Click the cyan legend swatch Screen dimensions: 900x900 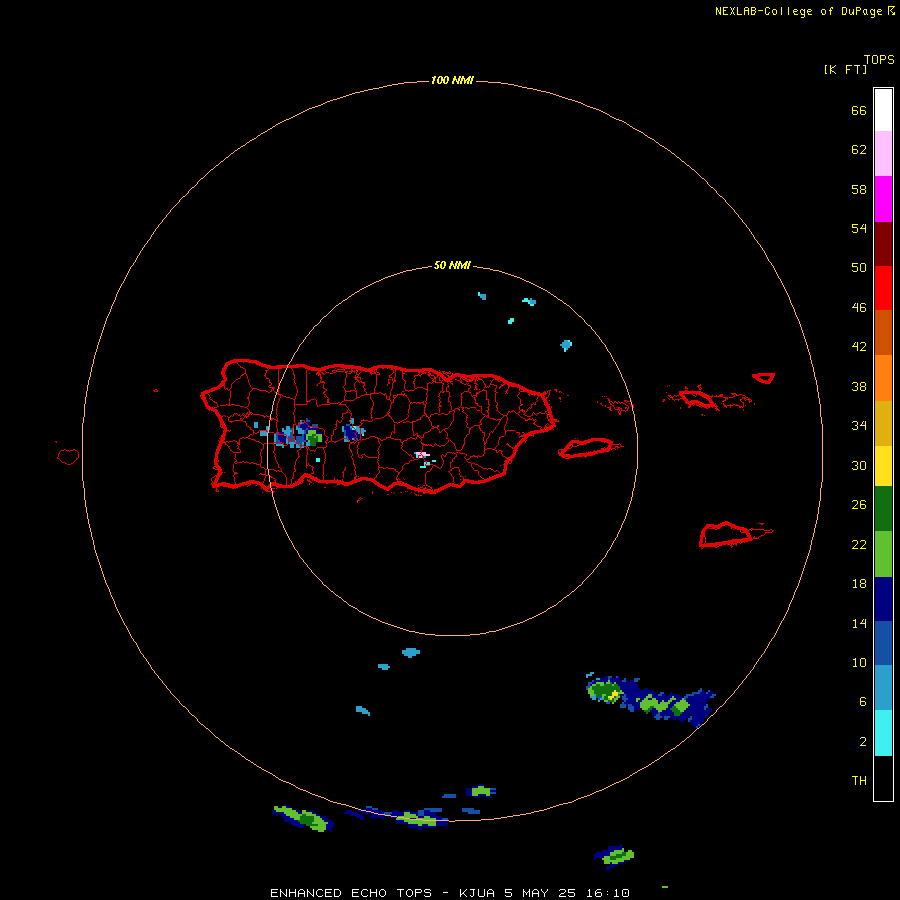click(883, 733)
